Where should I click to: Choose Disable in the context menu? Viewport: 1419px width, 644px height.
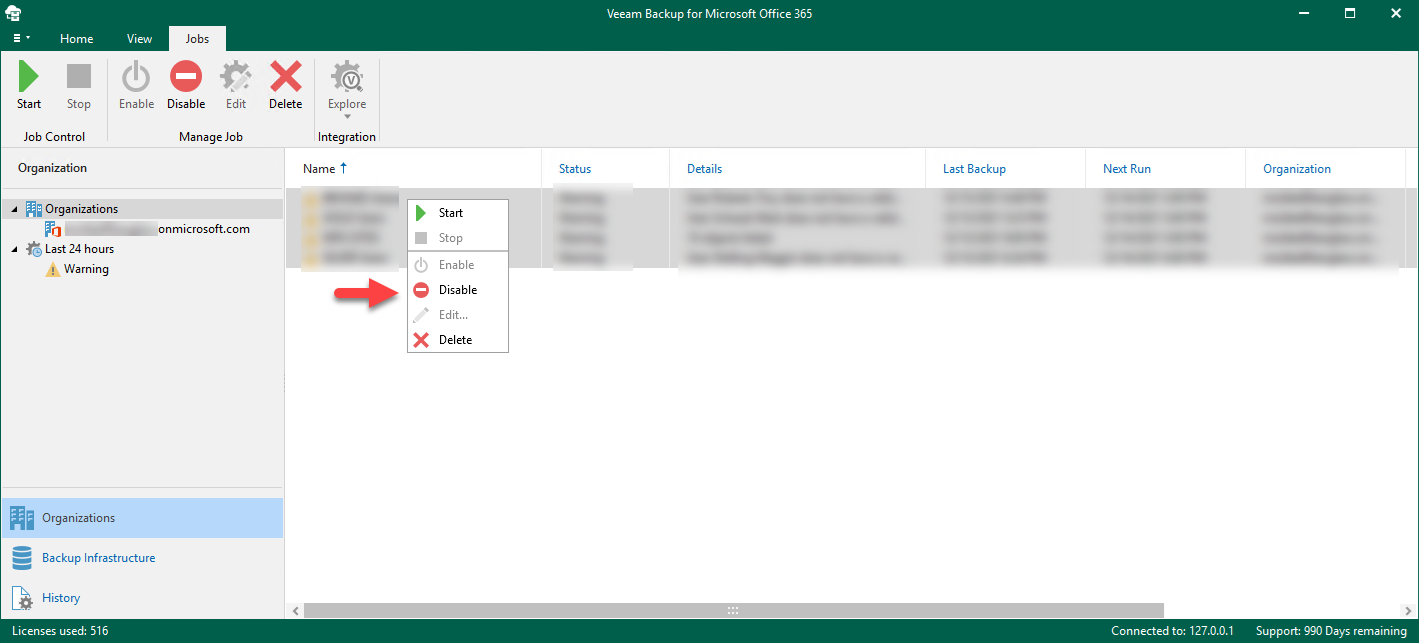tap(458, 290)
